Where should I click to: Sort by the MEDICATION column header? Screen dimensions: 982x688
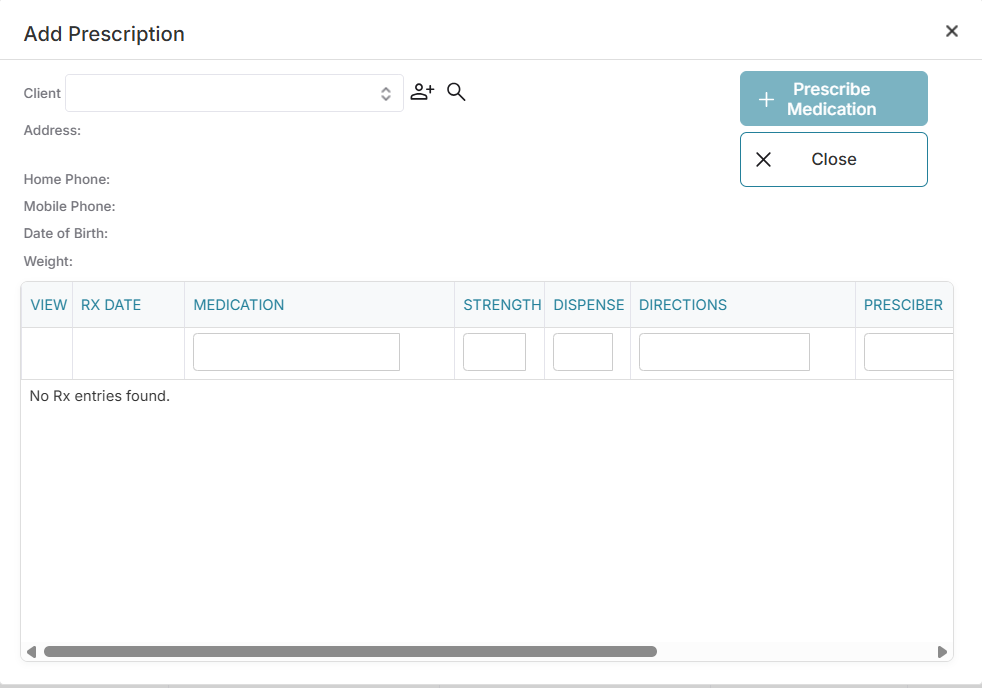click(x=239, y=305)
